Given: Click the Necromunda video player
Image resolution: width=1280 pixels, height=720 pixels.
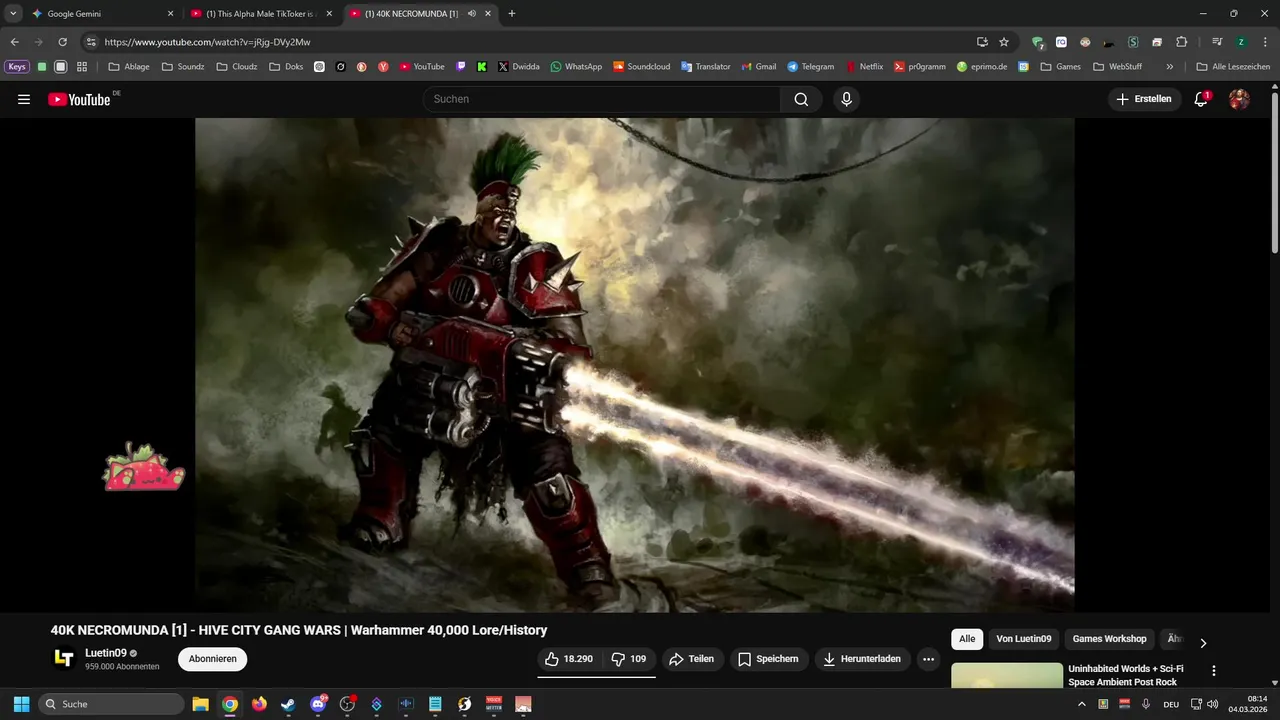Looking at the screenshot, I should pos(635,365).
